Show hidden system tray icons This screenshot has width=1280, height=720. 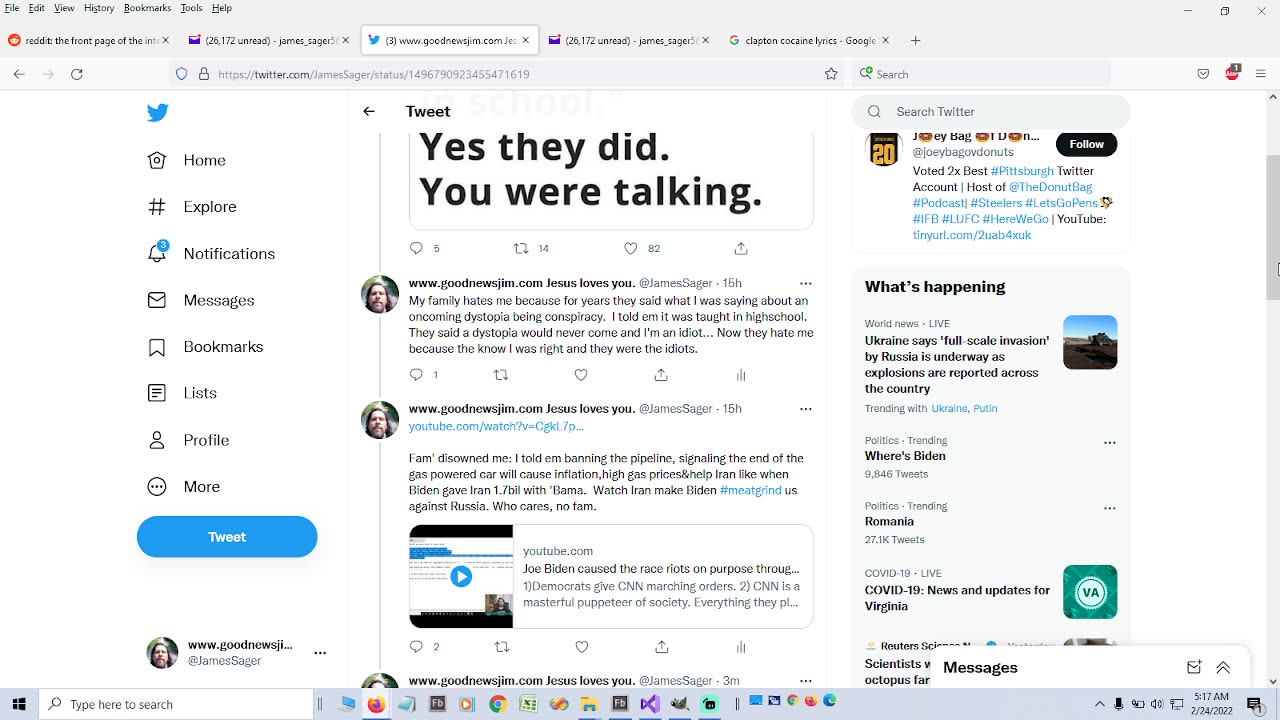pos(1100,704)
